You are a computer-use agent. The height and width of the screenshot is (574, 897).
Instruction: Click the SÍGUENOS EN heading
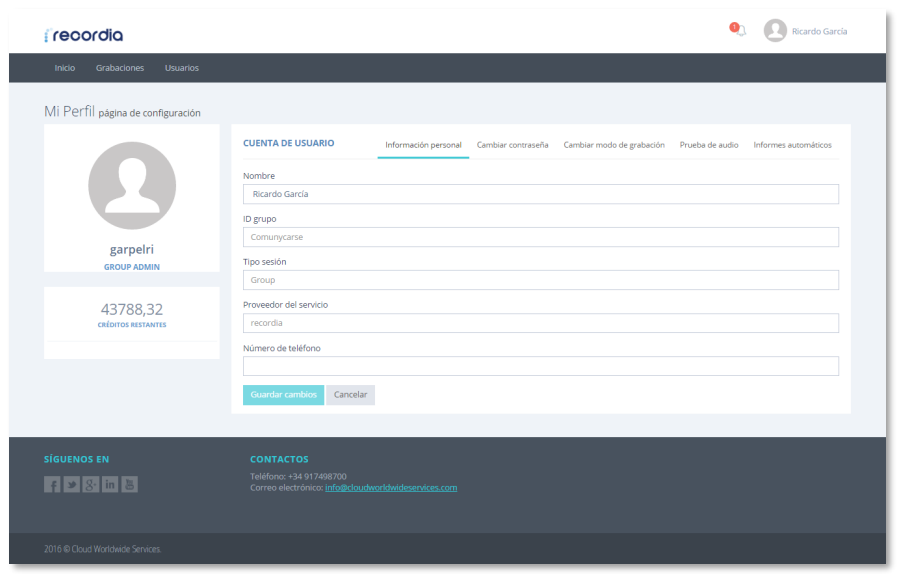(77, 459)
